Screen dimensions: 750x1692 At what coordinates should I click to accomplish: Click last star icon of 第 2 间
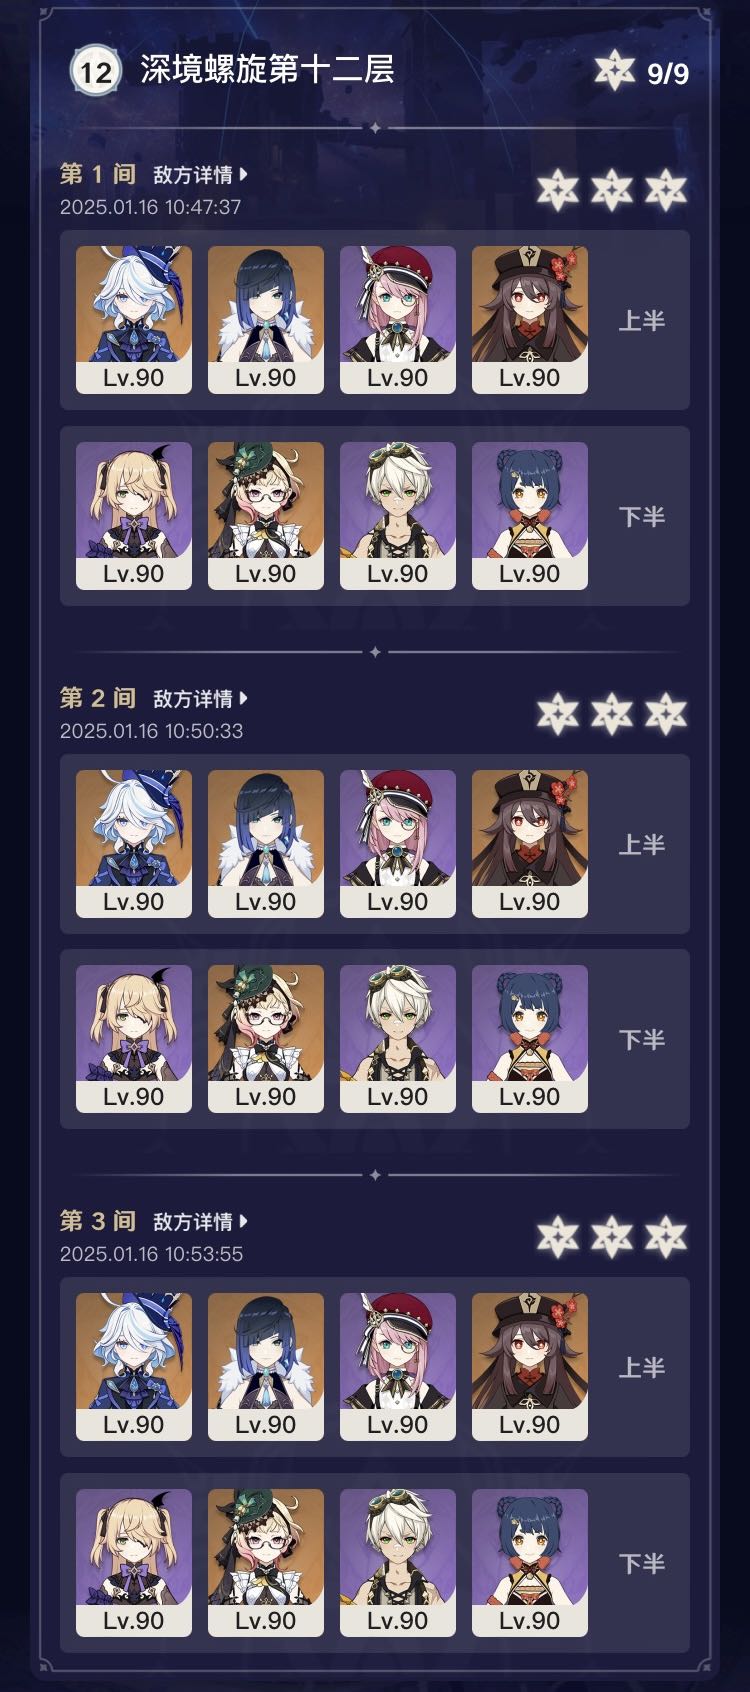666,714
